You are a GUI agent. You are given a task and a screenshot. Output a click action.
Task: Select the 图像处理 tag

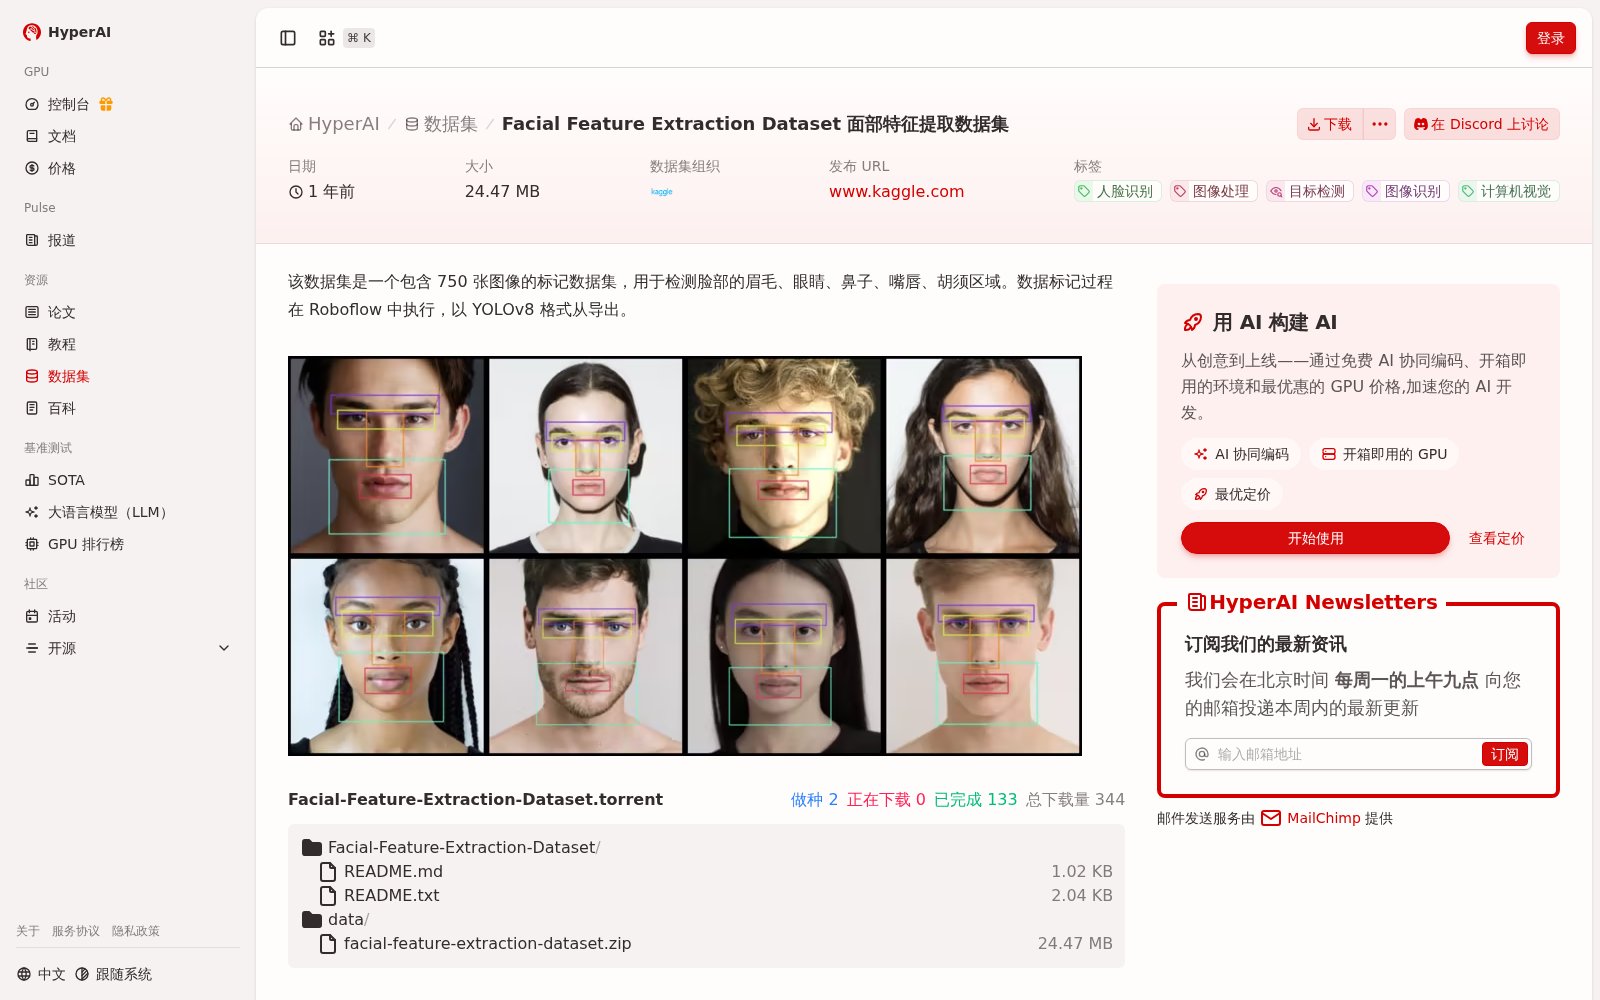pos(1213,191)
